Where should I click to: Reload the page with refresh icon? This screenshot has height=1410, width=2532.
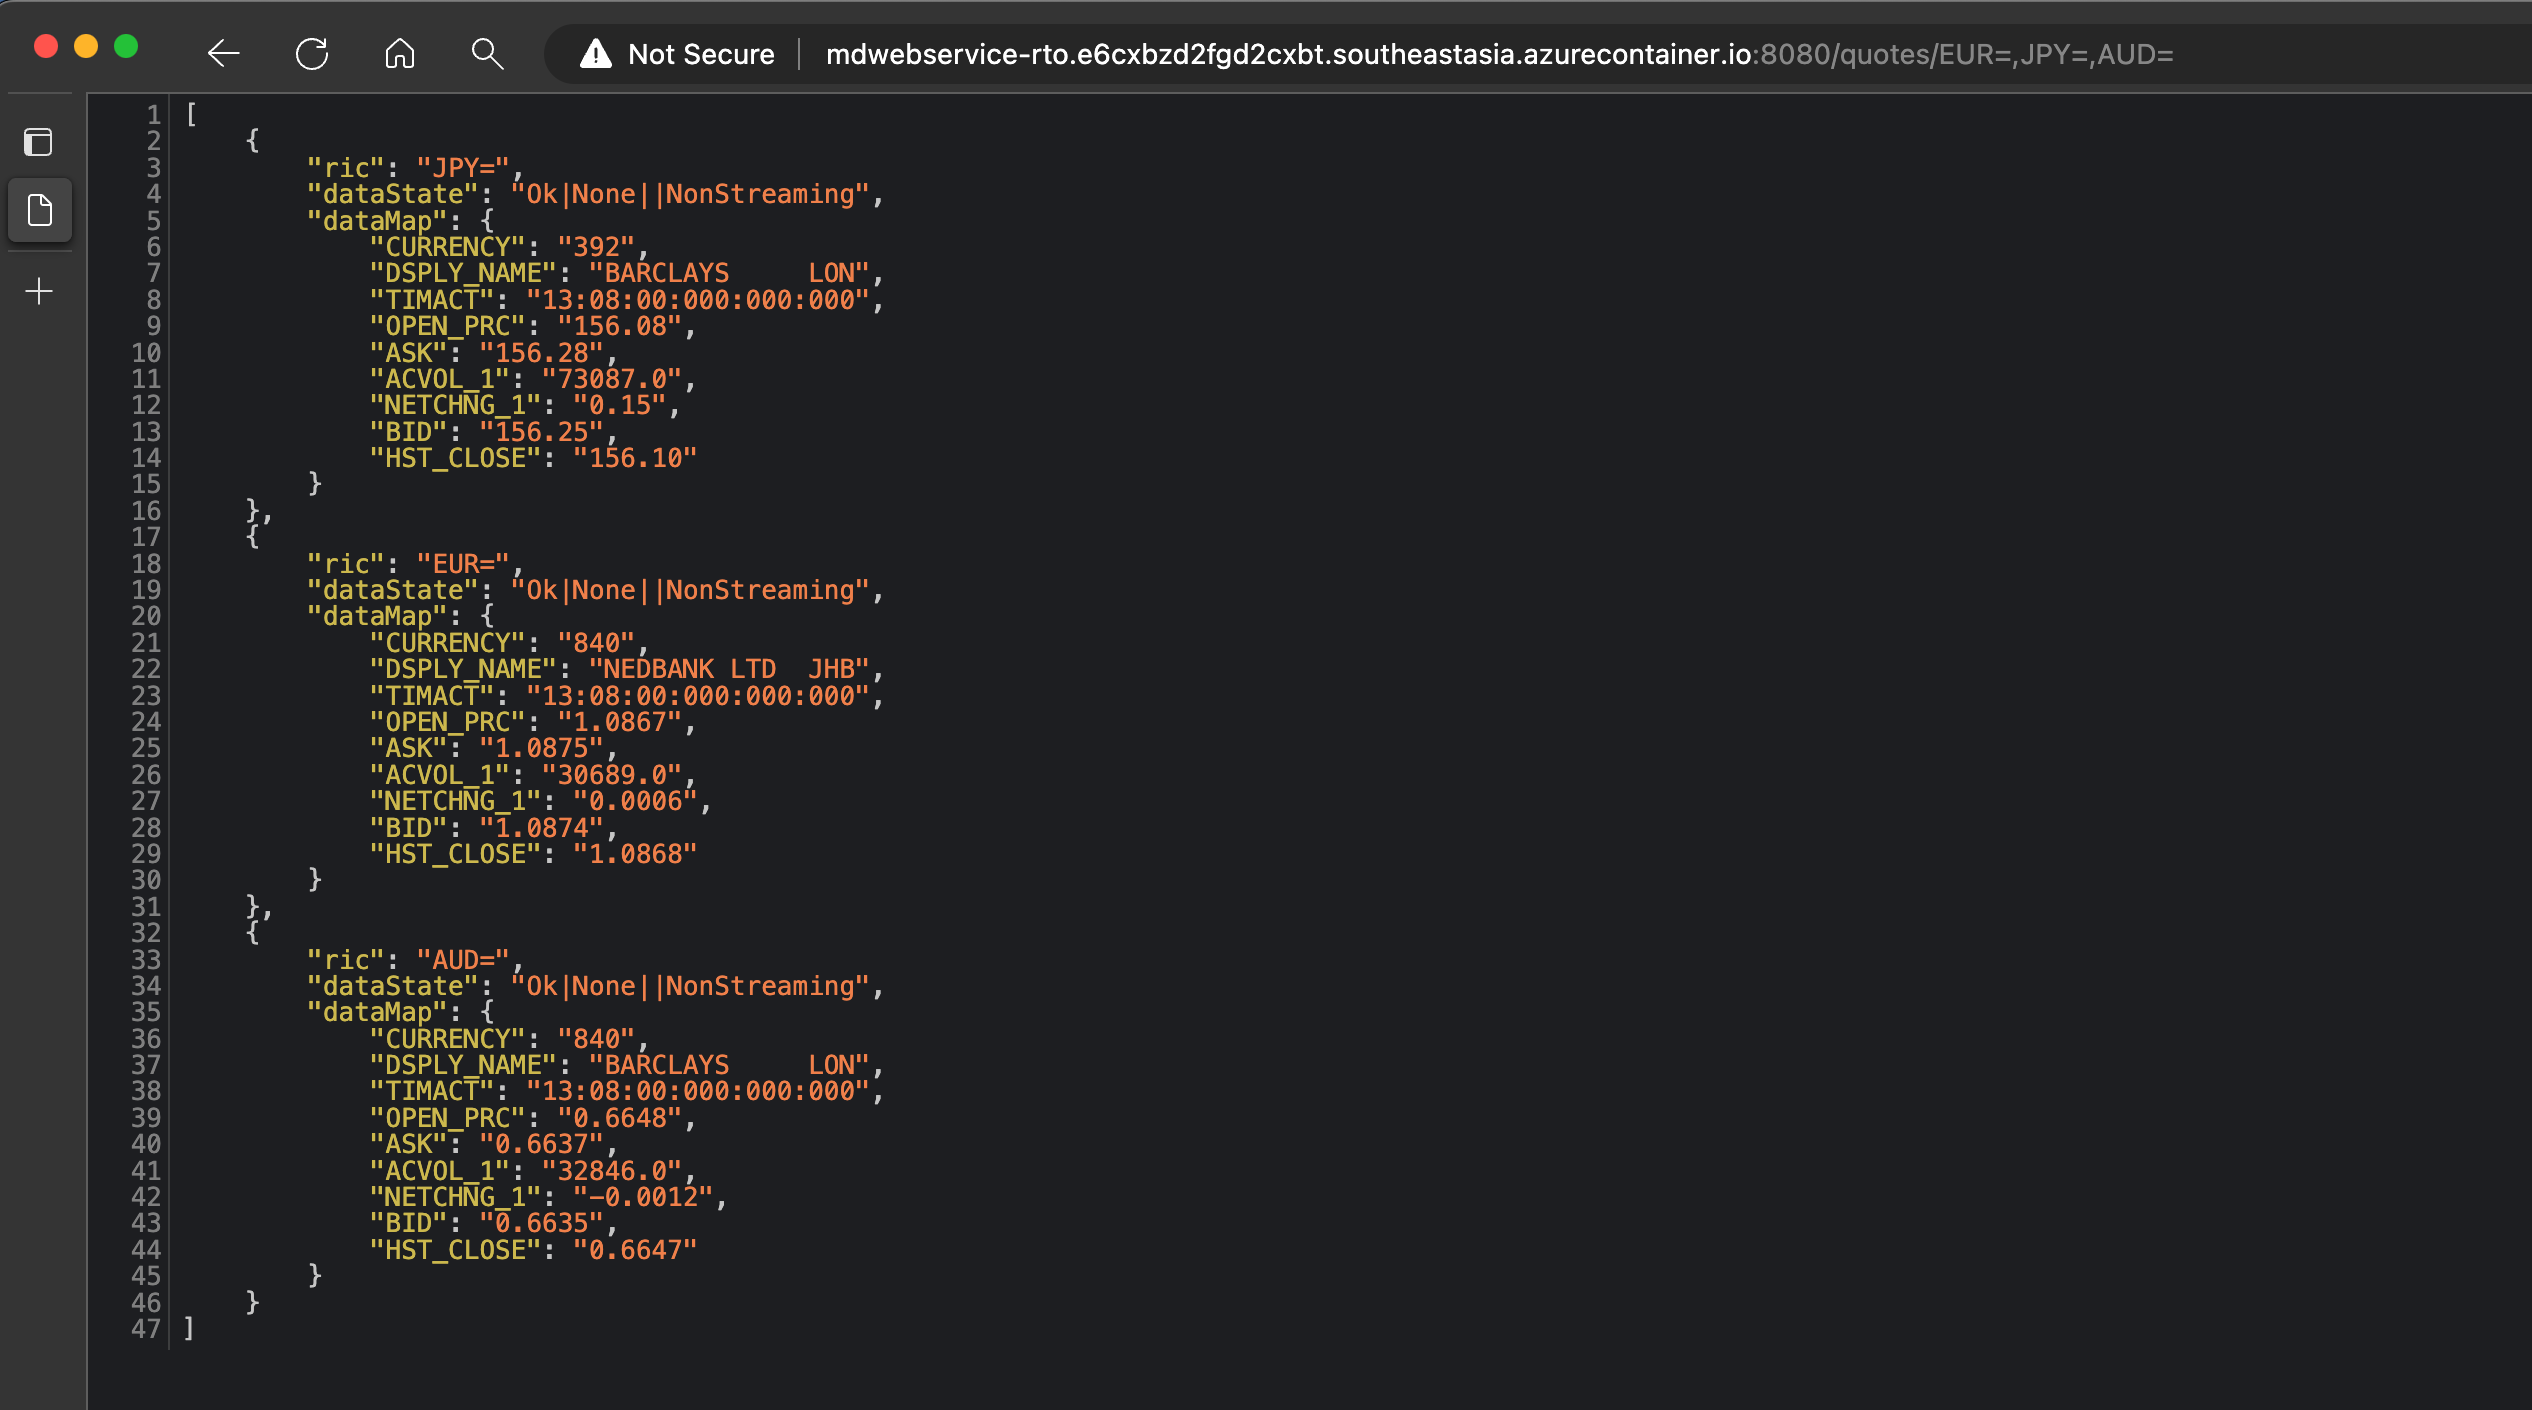coord(312,54)
